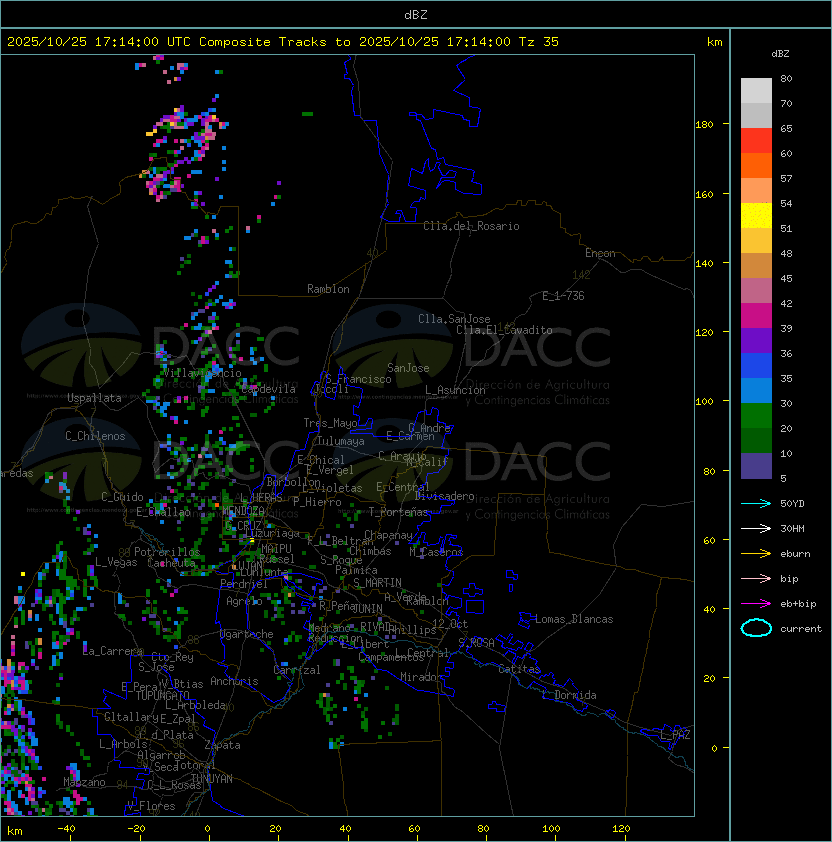Click the 'TUPUNGATO' map label
This screenshot has width=832, height=842.
coord(162,695)
